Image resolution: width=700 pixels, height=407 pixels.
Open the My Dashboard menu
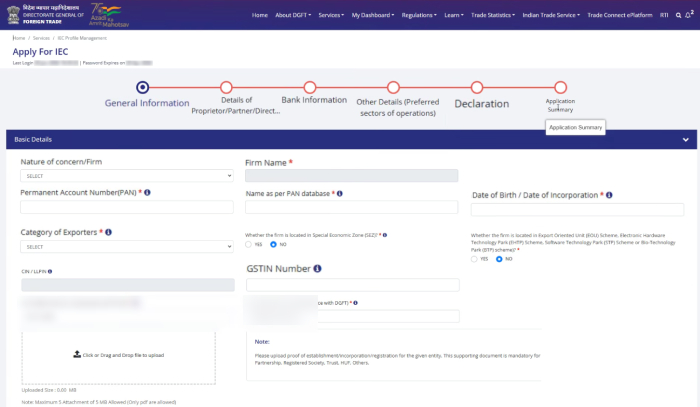pyautogui.click(x=373, y=15)
